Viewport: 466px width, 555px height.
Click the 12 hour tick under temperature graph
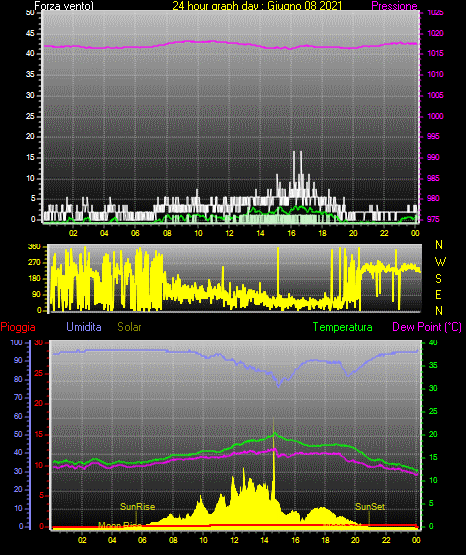tap(234, 540)
